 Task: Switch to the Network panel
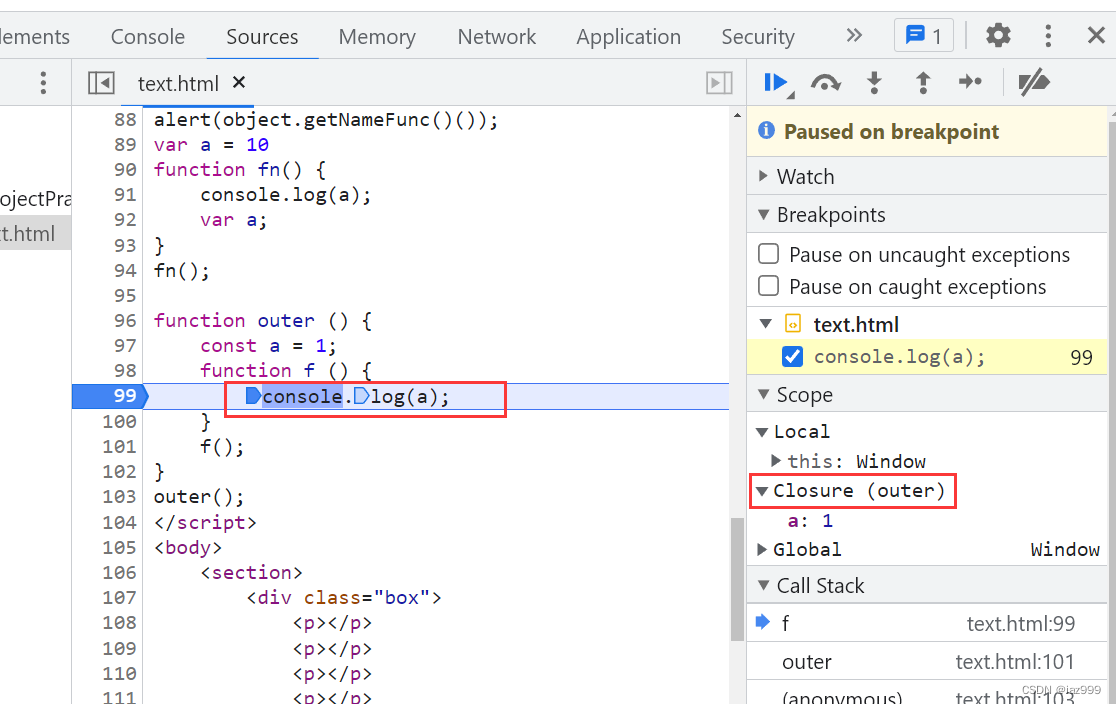pos(497,36)
